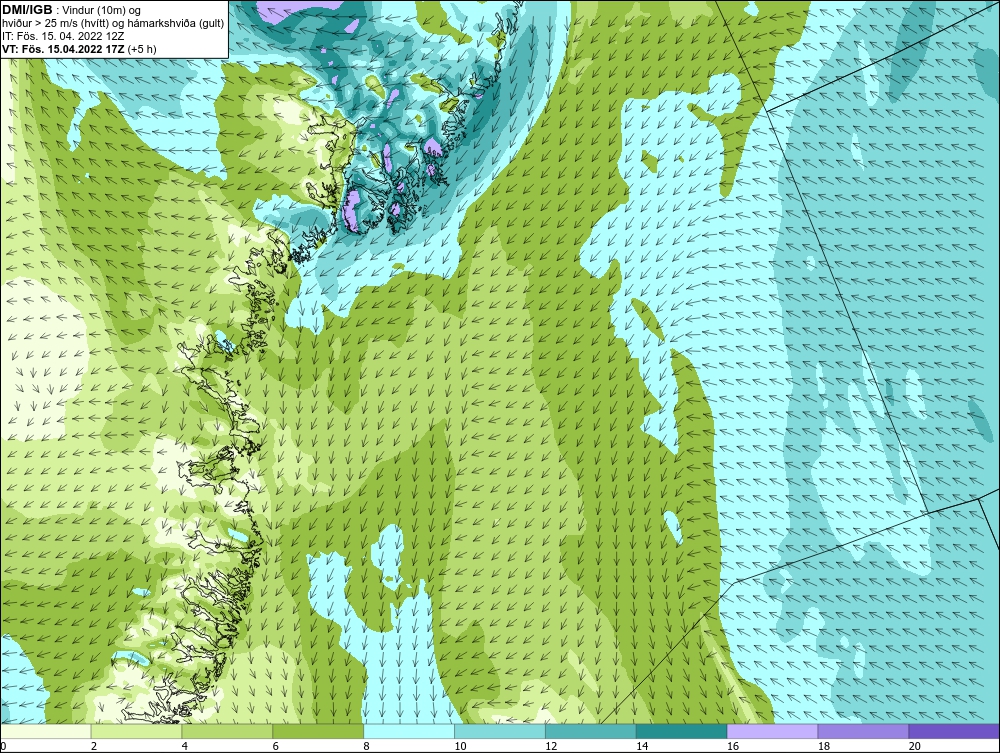Click the 4–6 m/s legend color swatch
Image resolution: width=1000 pixels, height=753 pixels.
(227, 731)
